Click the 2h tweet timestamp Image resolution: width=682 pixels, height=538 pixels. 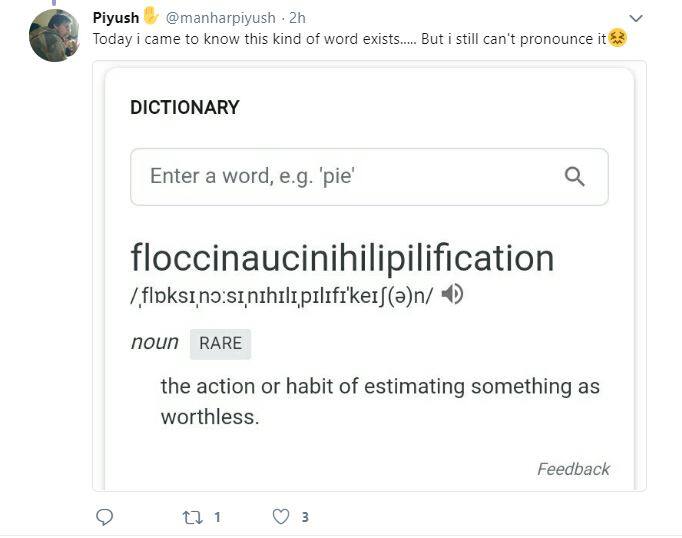point(297,18)
